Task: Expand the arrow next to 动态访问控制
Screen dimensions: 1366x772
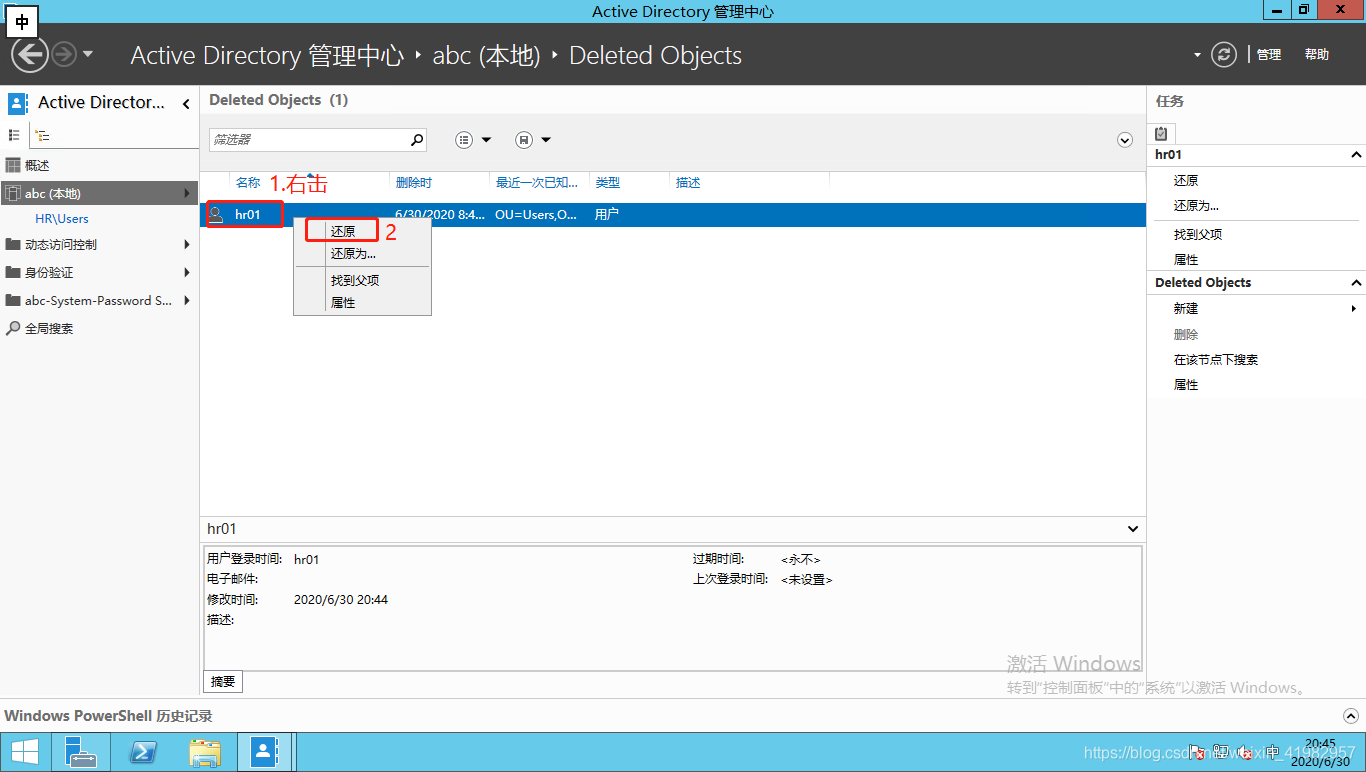Action: point(186,244)
